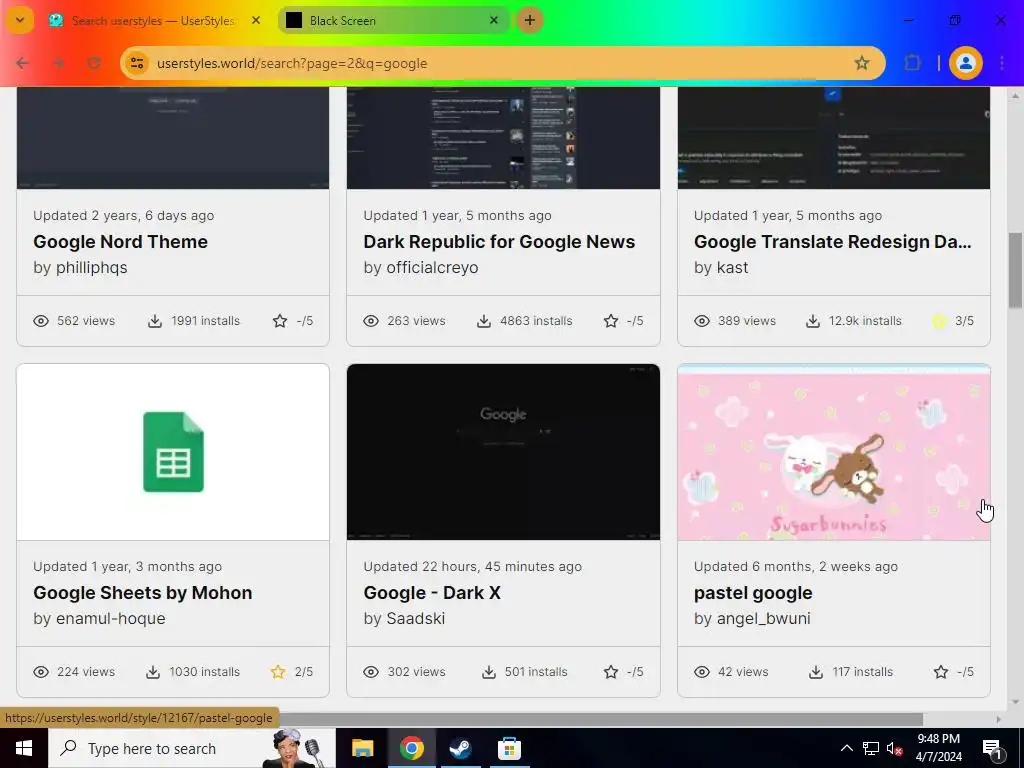Click star rating icon on Google Nord Theme
This screenshot has width=1024, height=768.
pyautogui.click(x=280, y=321)
